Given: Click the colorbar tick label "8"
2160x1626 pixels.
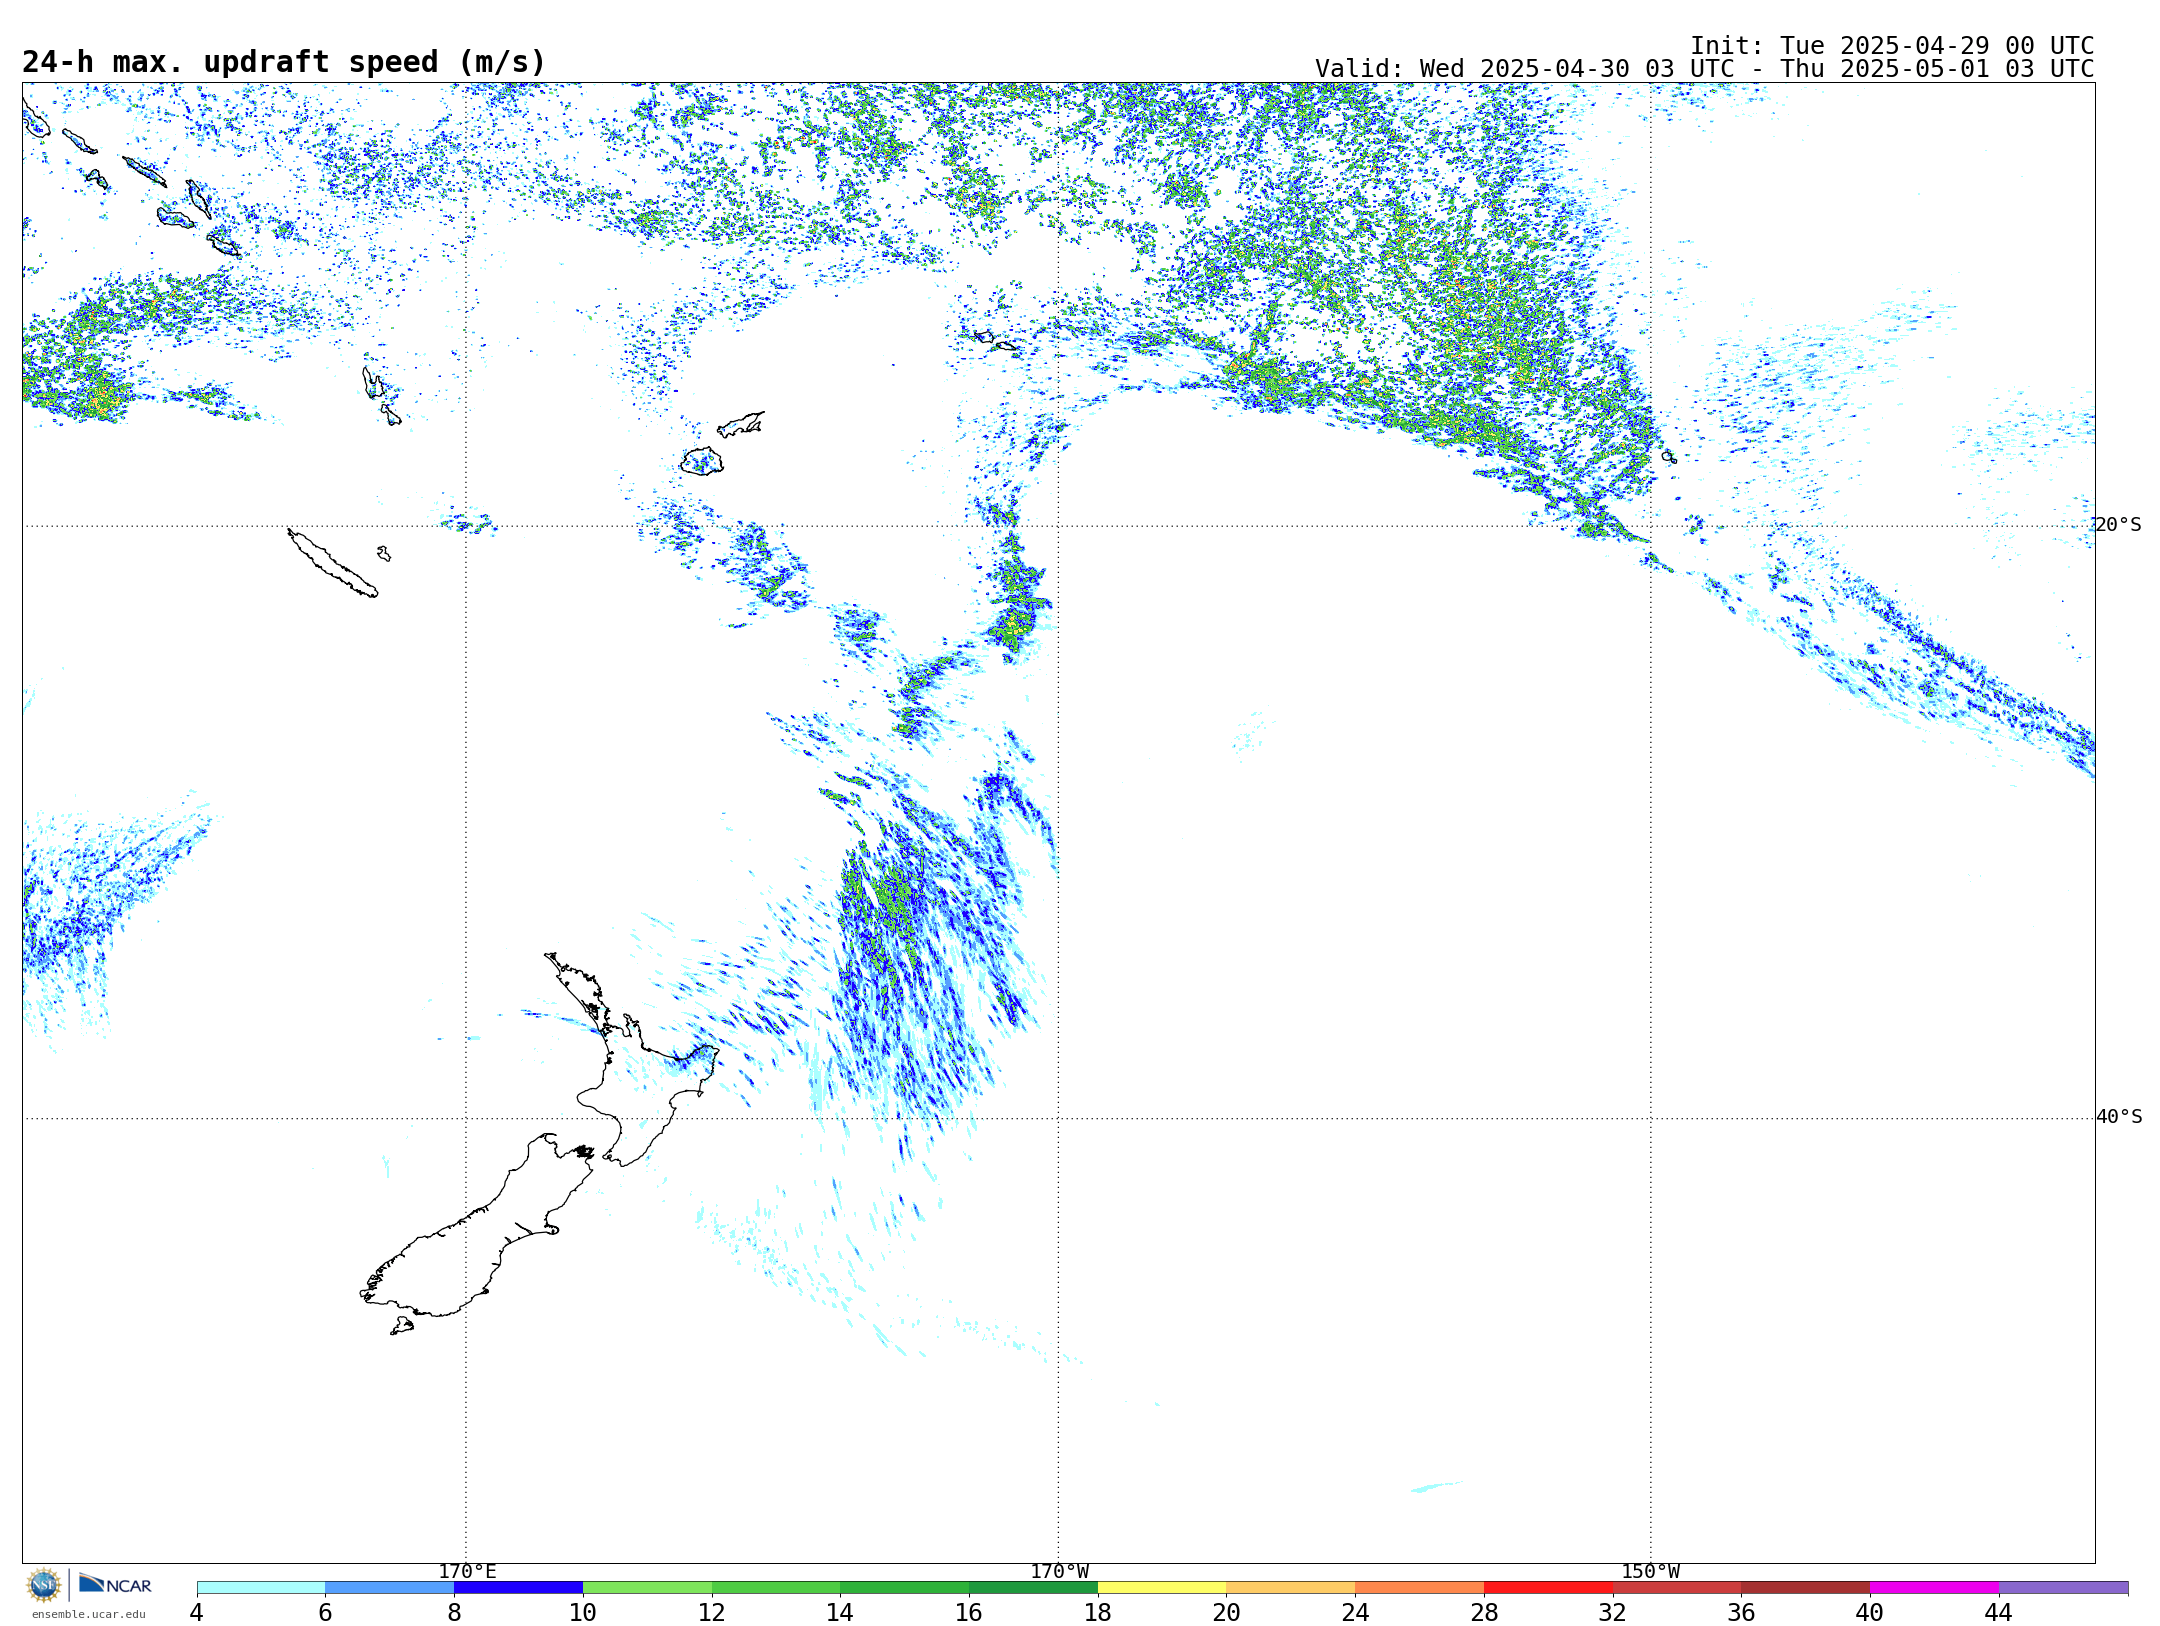Looking at the screenshot, I should pos(454,1612).
